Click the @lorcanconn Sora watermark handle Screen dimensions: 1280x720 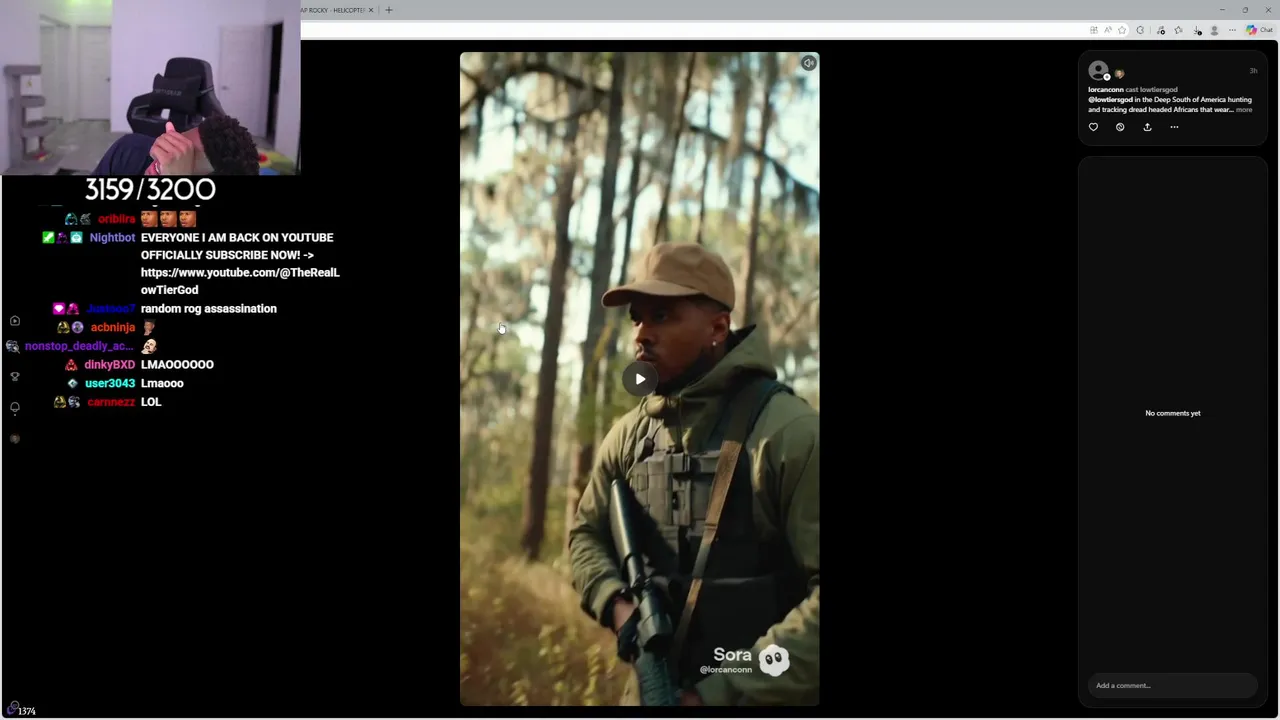pos(726,670)
